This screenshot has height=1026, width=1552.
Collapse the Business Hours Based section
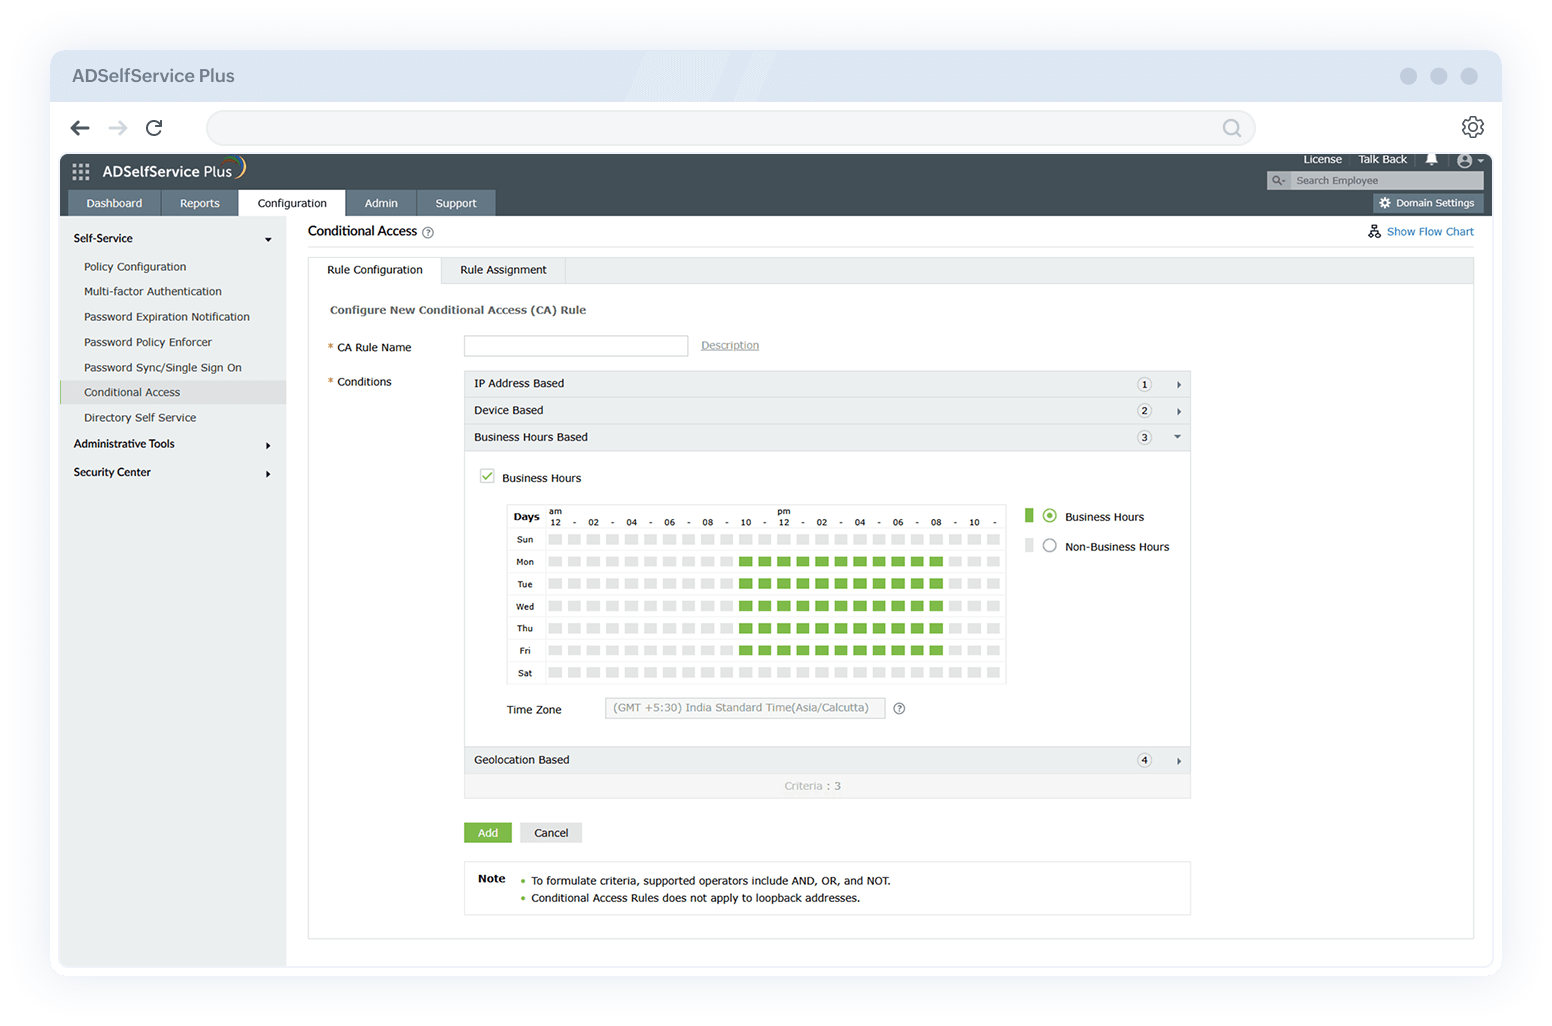pyautogui.click(x=1176, y=437)
